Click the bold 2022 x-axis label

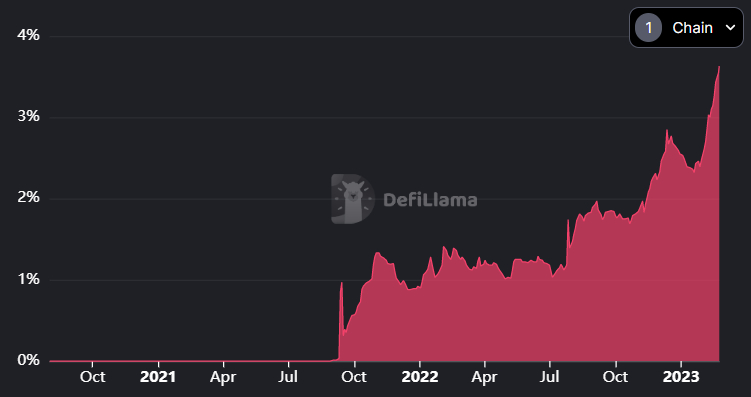point(420,377)
